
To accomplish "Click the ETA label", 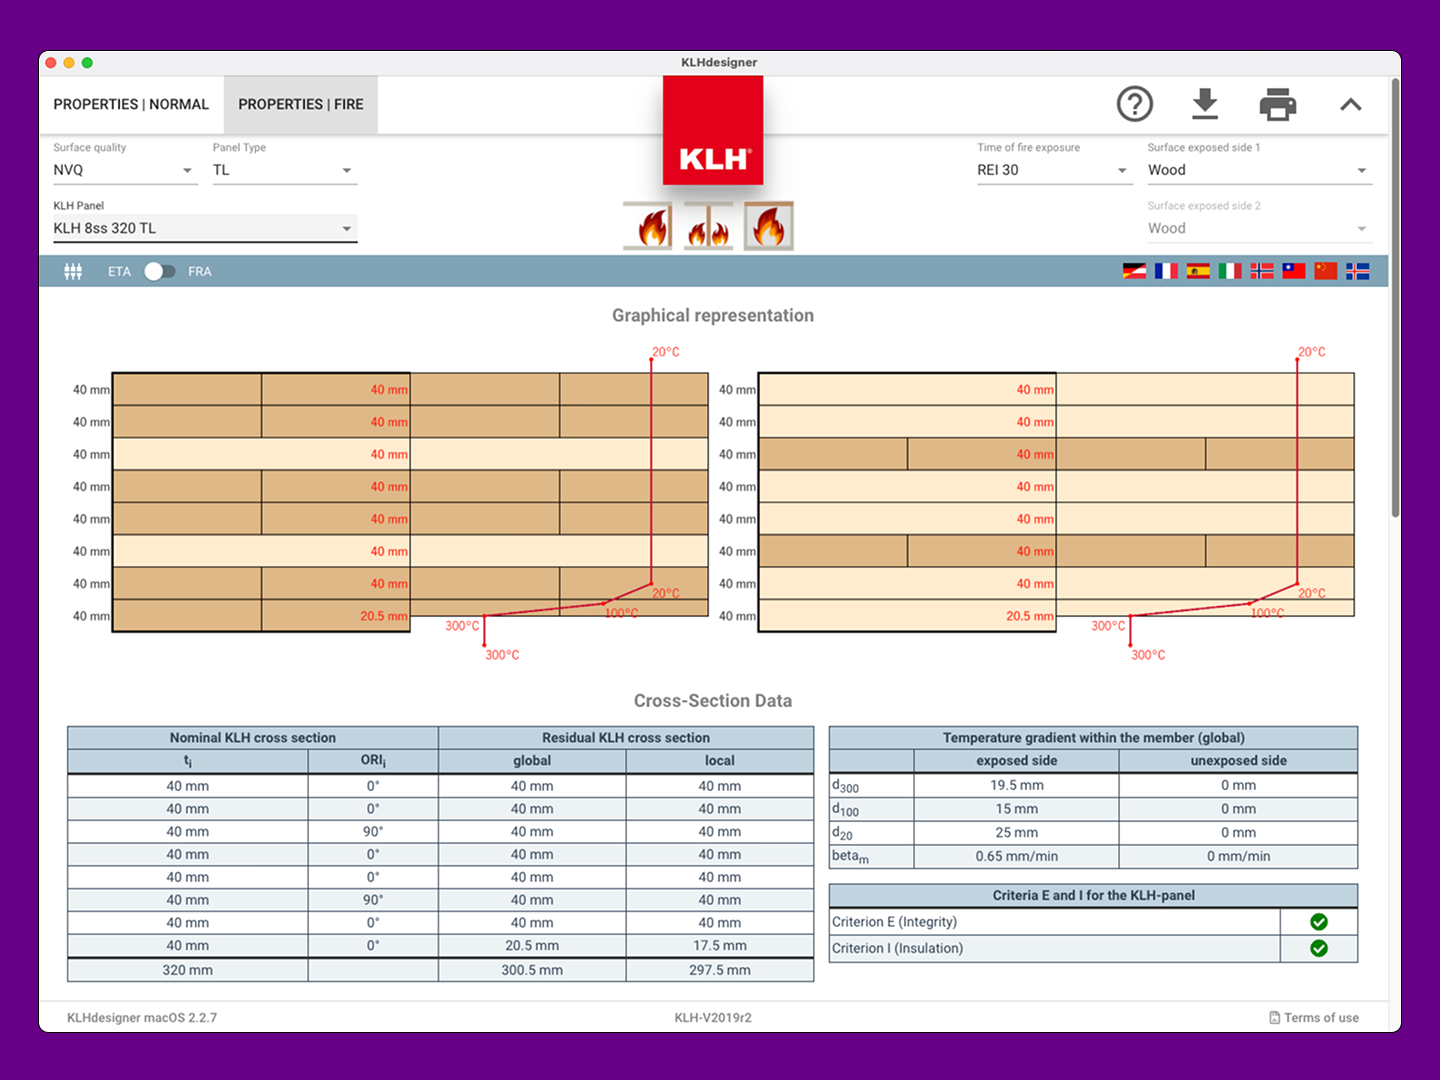I will coord(119,271).
